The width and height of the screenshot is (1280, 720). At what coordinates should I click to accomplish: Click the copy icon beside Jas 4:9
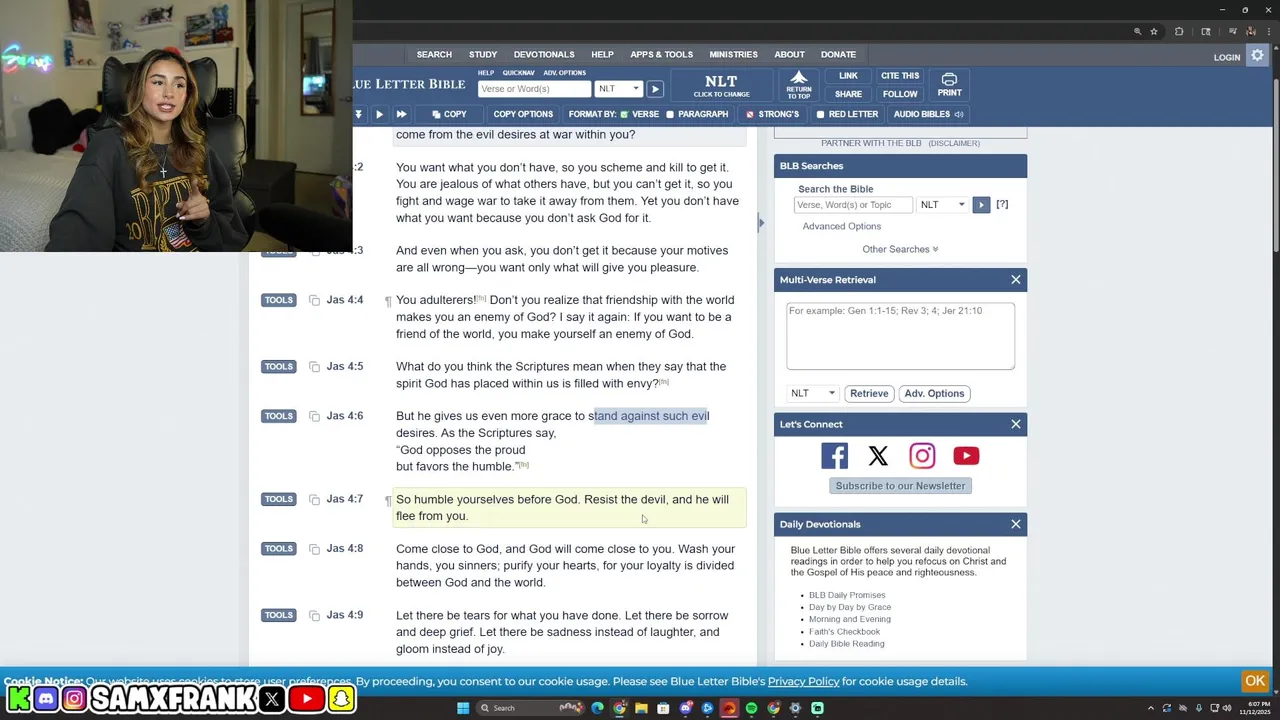[314, 615]
